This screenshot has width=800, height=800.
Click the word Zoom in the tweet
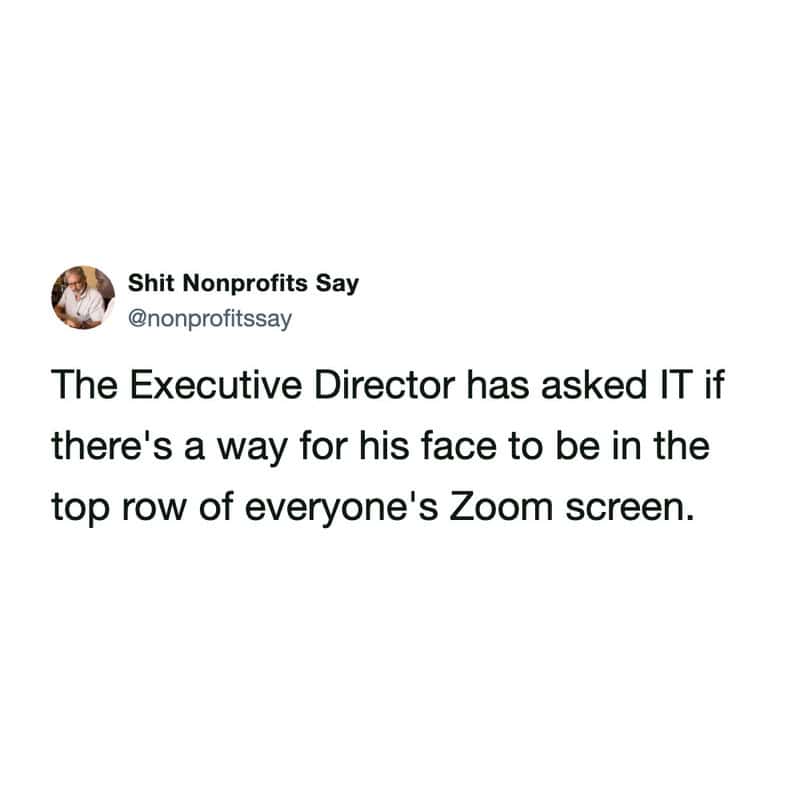coord(501,508)
